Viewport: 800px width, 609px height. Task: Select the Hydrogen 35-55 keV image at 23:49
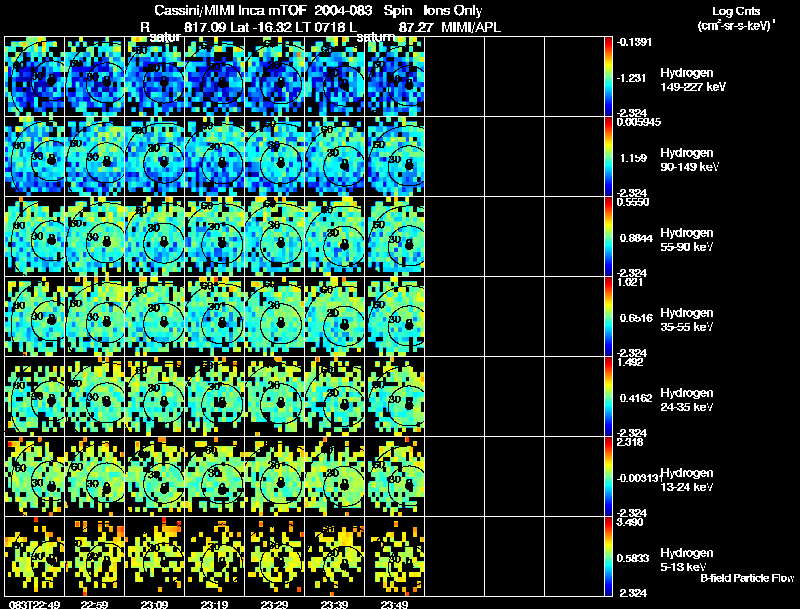coord(394,316)
